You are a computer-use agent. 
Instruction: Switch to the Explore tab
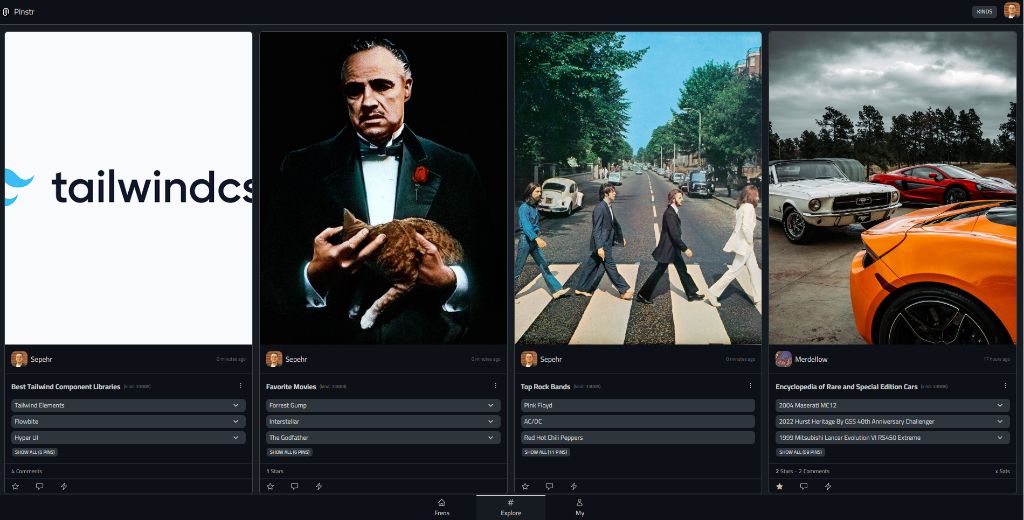coord(511,507)
